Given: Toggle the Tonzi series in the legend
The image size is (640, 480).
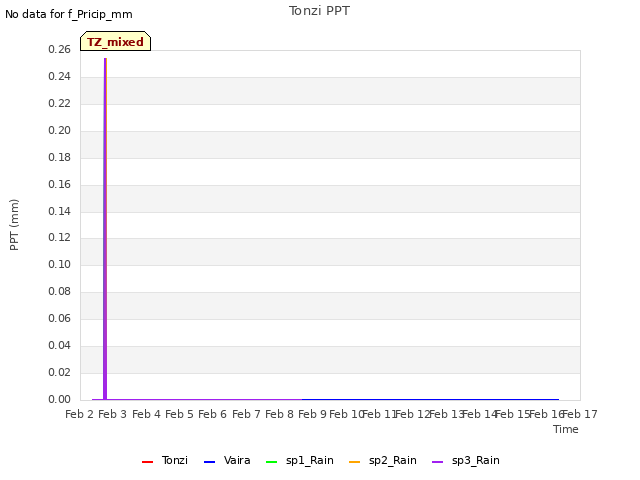Looking at the screenshot, I should click(x=165, y=460).
